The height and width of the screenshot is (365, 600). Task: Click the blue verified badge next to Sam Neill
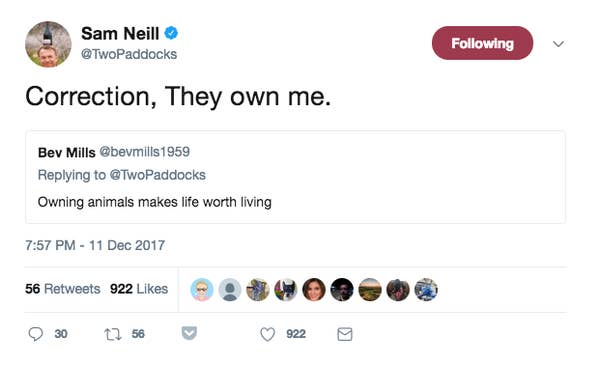(x=171, y=33)
